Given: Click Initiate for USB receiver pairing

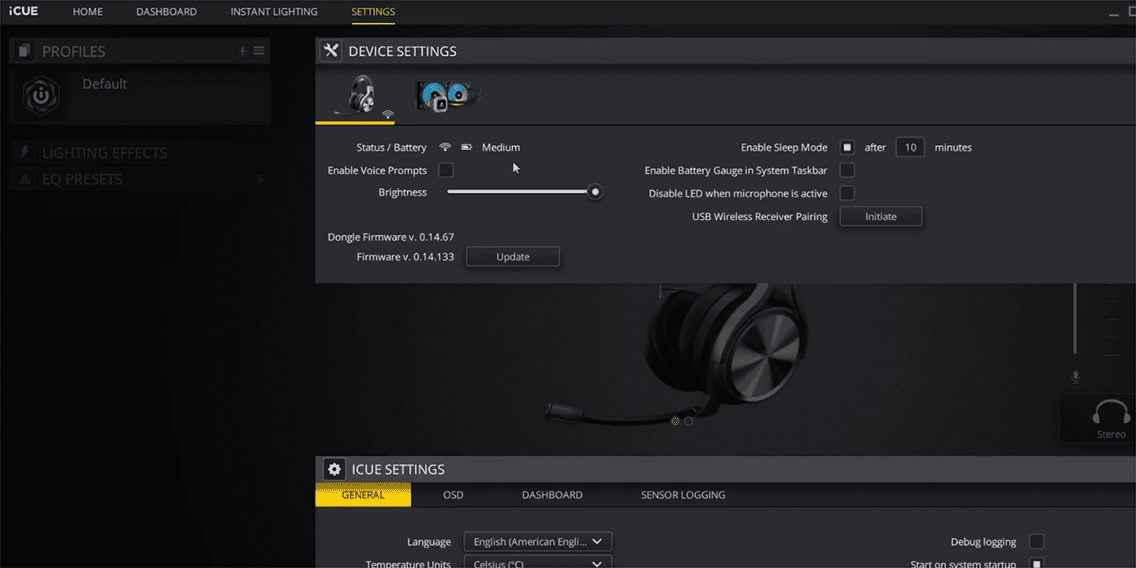Looking at the screenshot, I should click(x=881, y=217).
